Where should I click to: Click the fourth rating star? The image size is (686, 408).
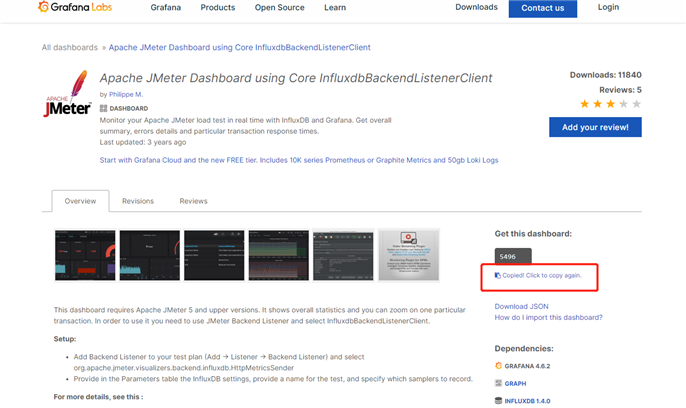623,104
